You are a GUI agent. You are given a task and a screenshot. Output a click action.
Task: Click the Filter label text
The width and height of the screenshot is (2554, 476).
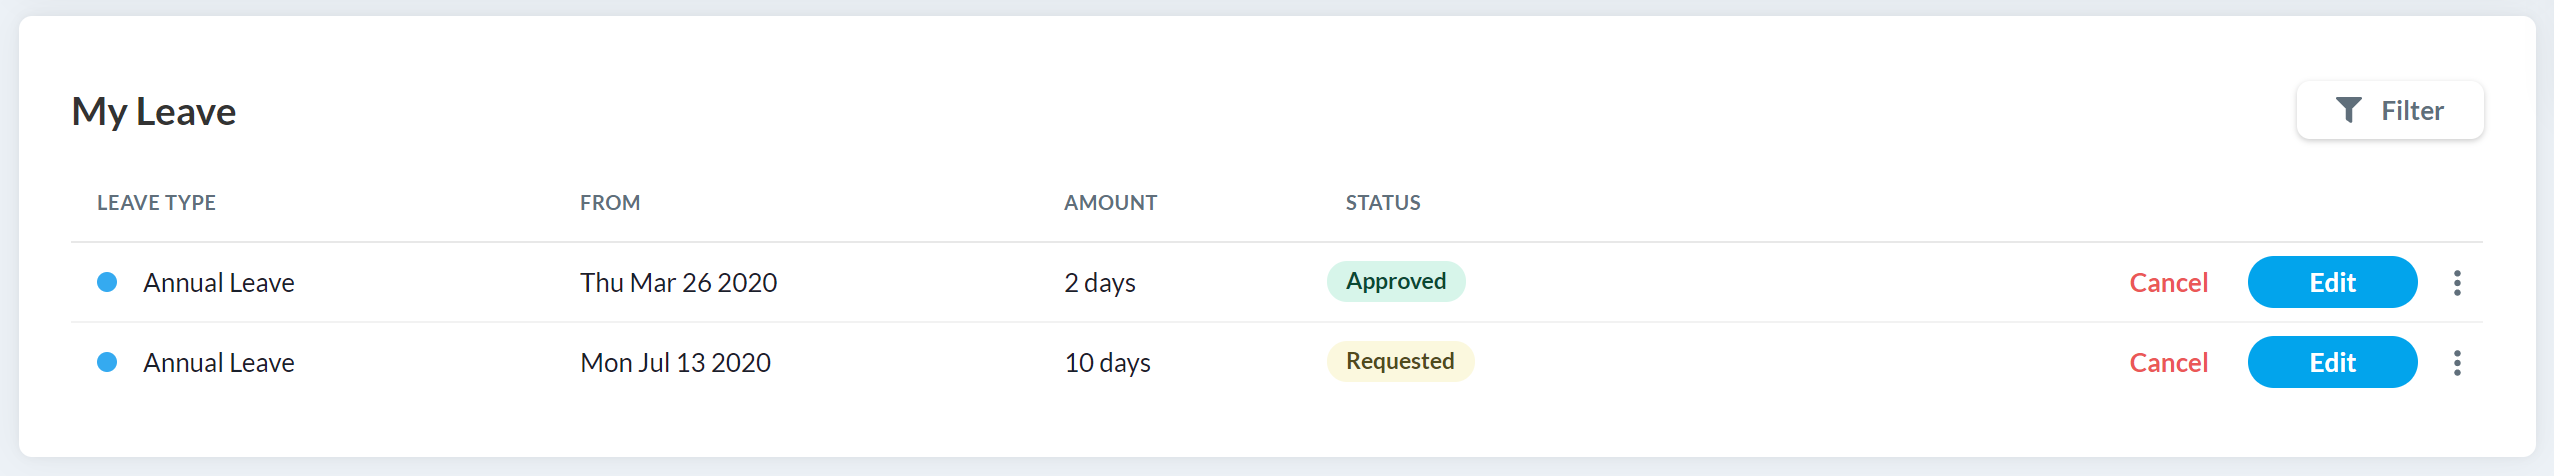tap(2412, 111)
